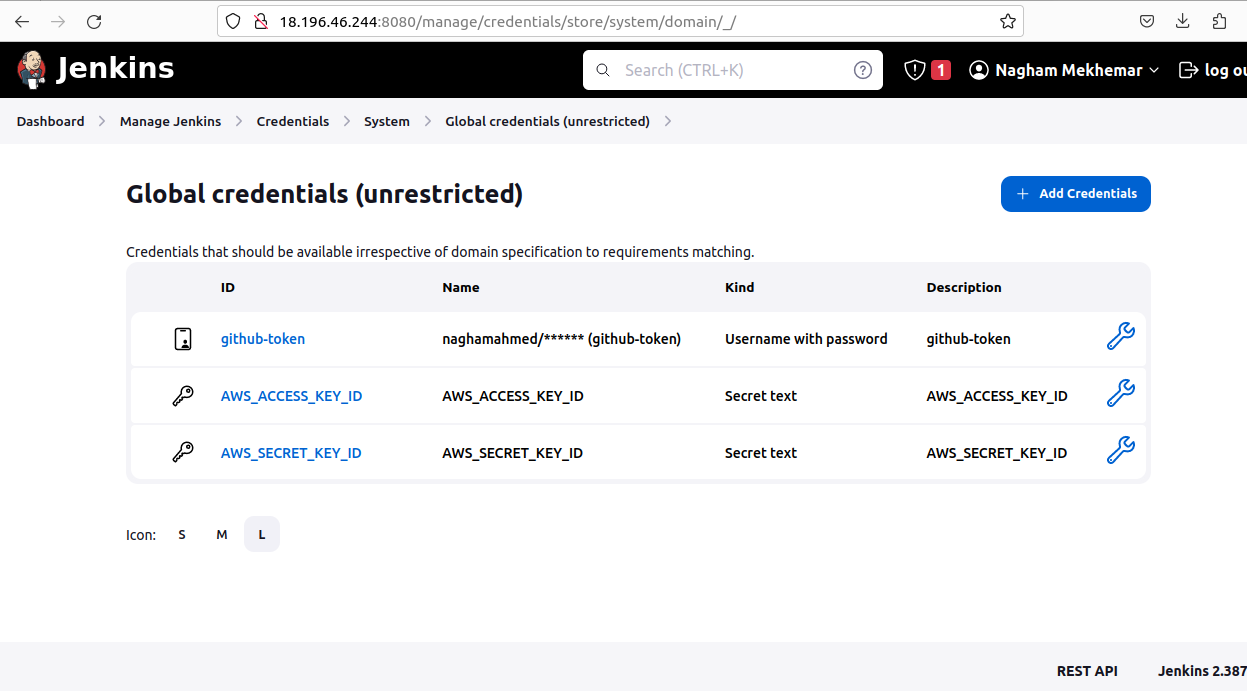Image resolution: width=1247 pixels, height=691 pixels.
Task: Click the key icon beside AWS_SECRET_KEY_ID
Action: pos(183,453)
